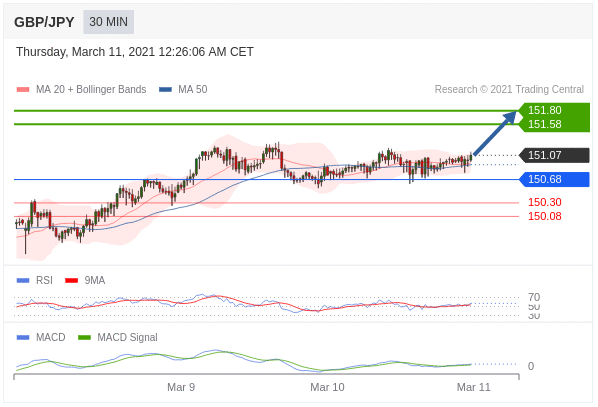Click the 30 MIN timeframe badge

click(x=108, y=22)
